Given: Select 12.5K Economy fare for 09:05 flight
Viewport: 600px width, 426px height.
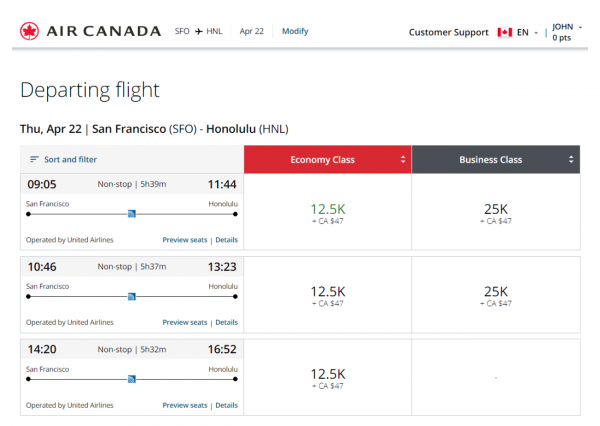Looking at the screenshot, I should 327,212.
